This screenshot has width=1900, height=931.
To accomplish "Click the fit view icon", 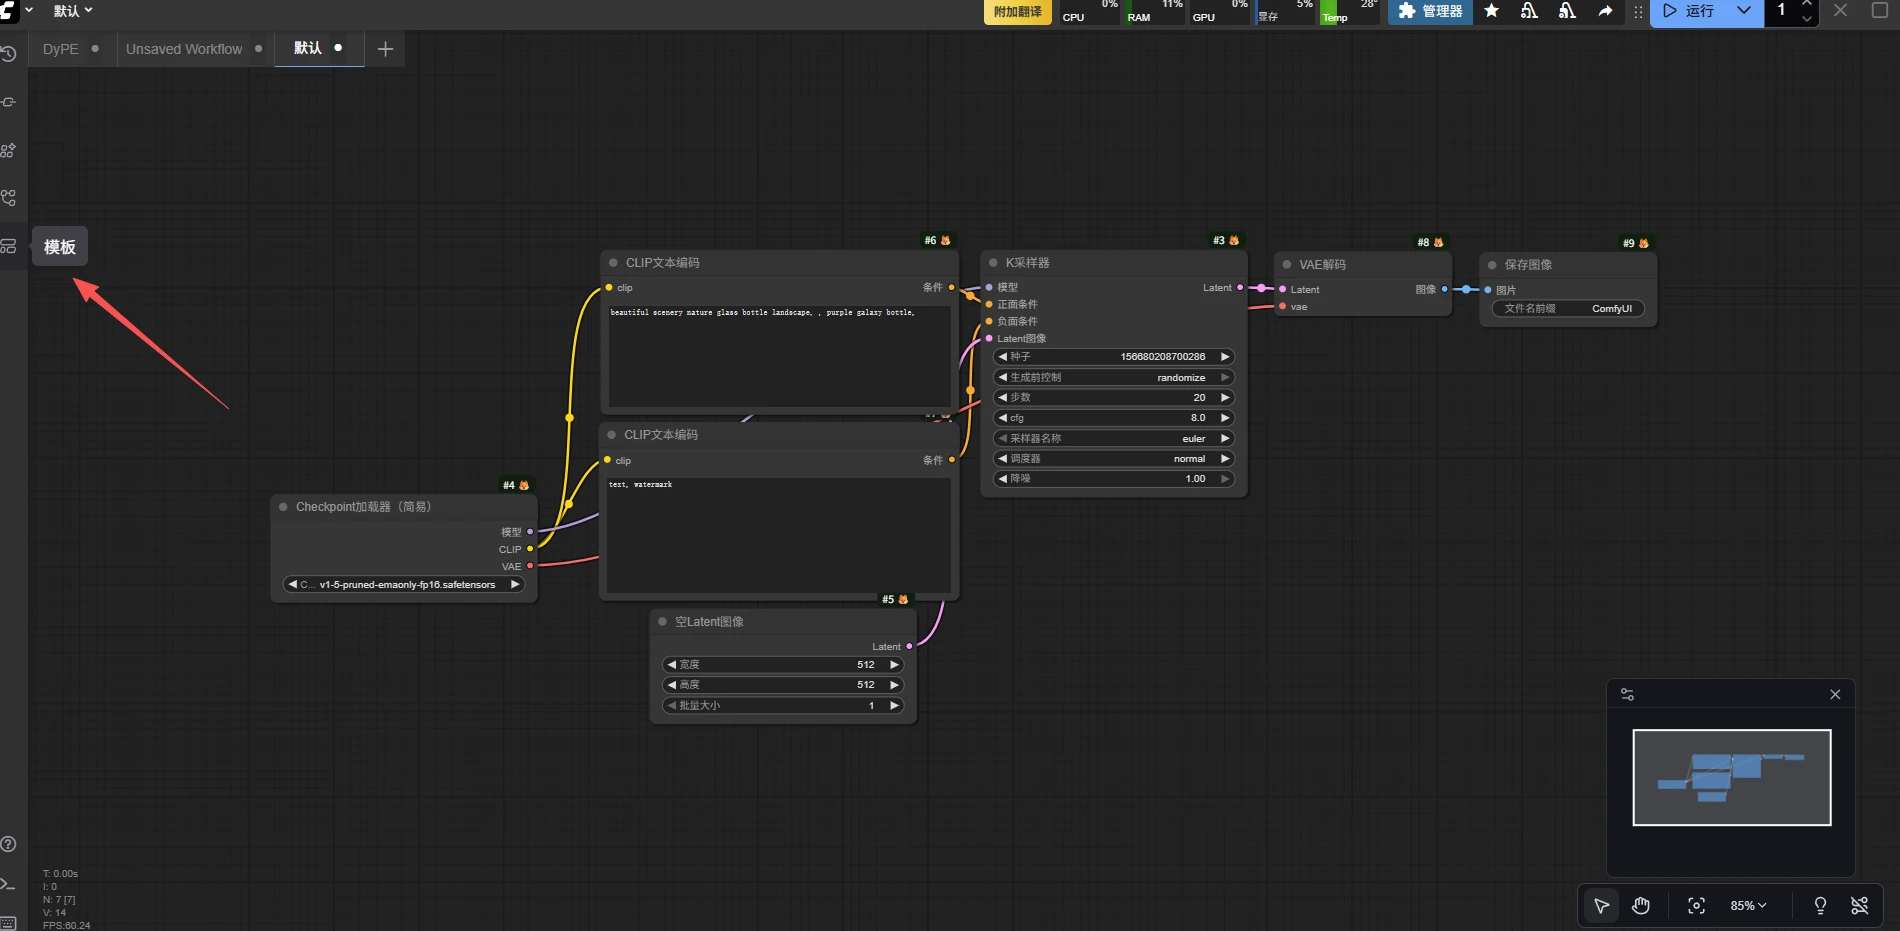I will pyautogui.click(x=1696, y=906).
